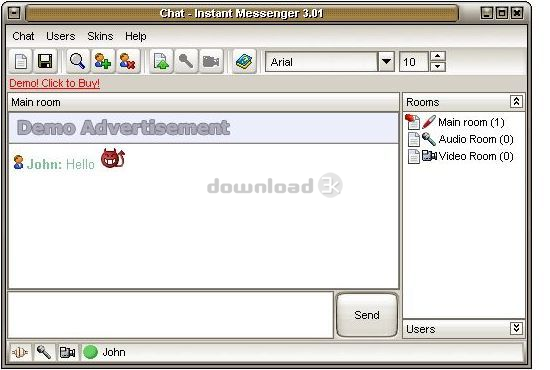The width and height of the screenshot is (550, 370).
Task: Click John's name in the status bar
Action: 114,352
